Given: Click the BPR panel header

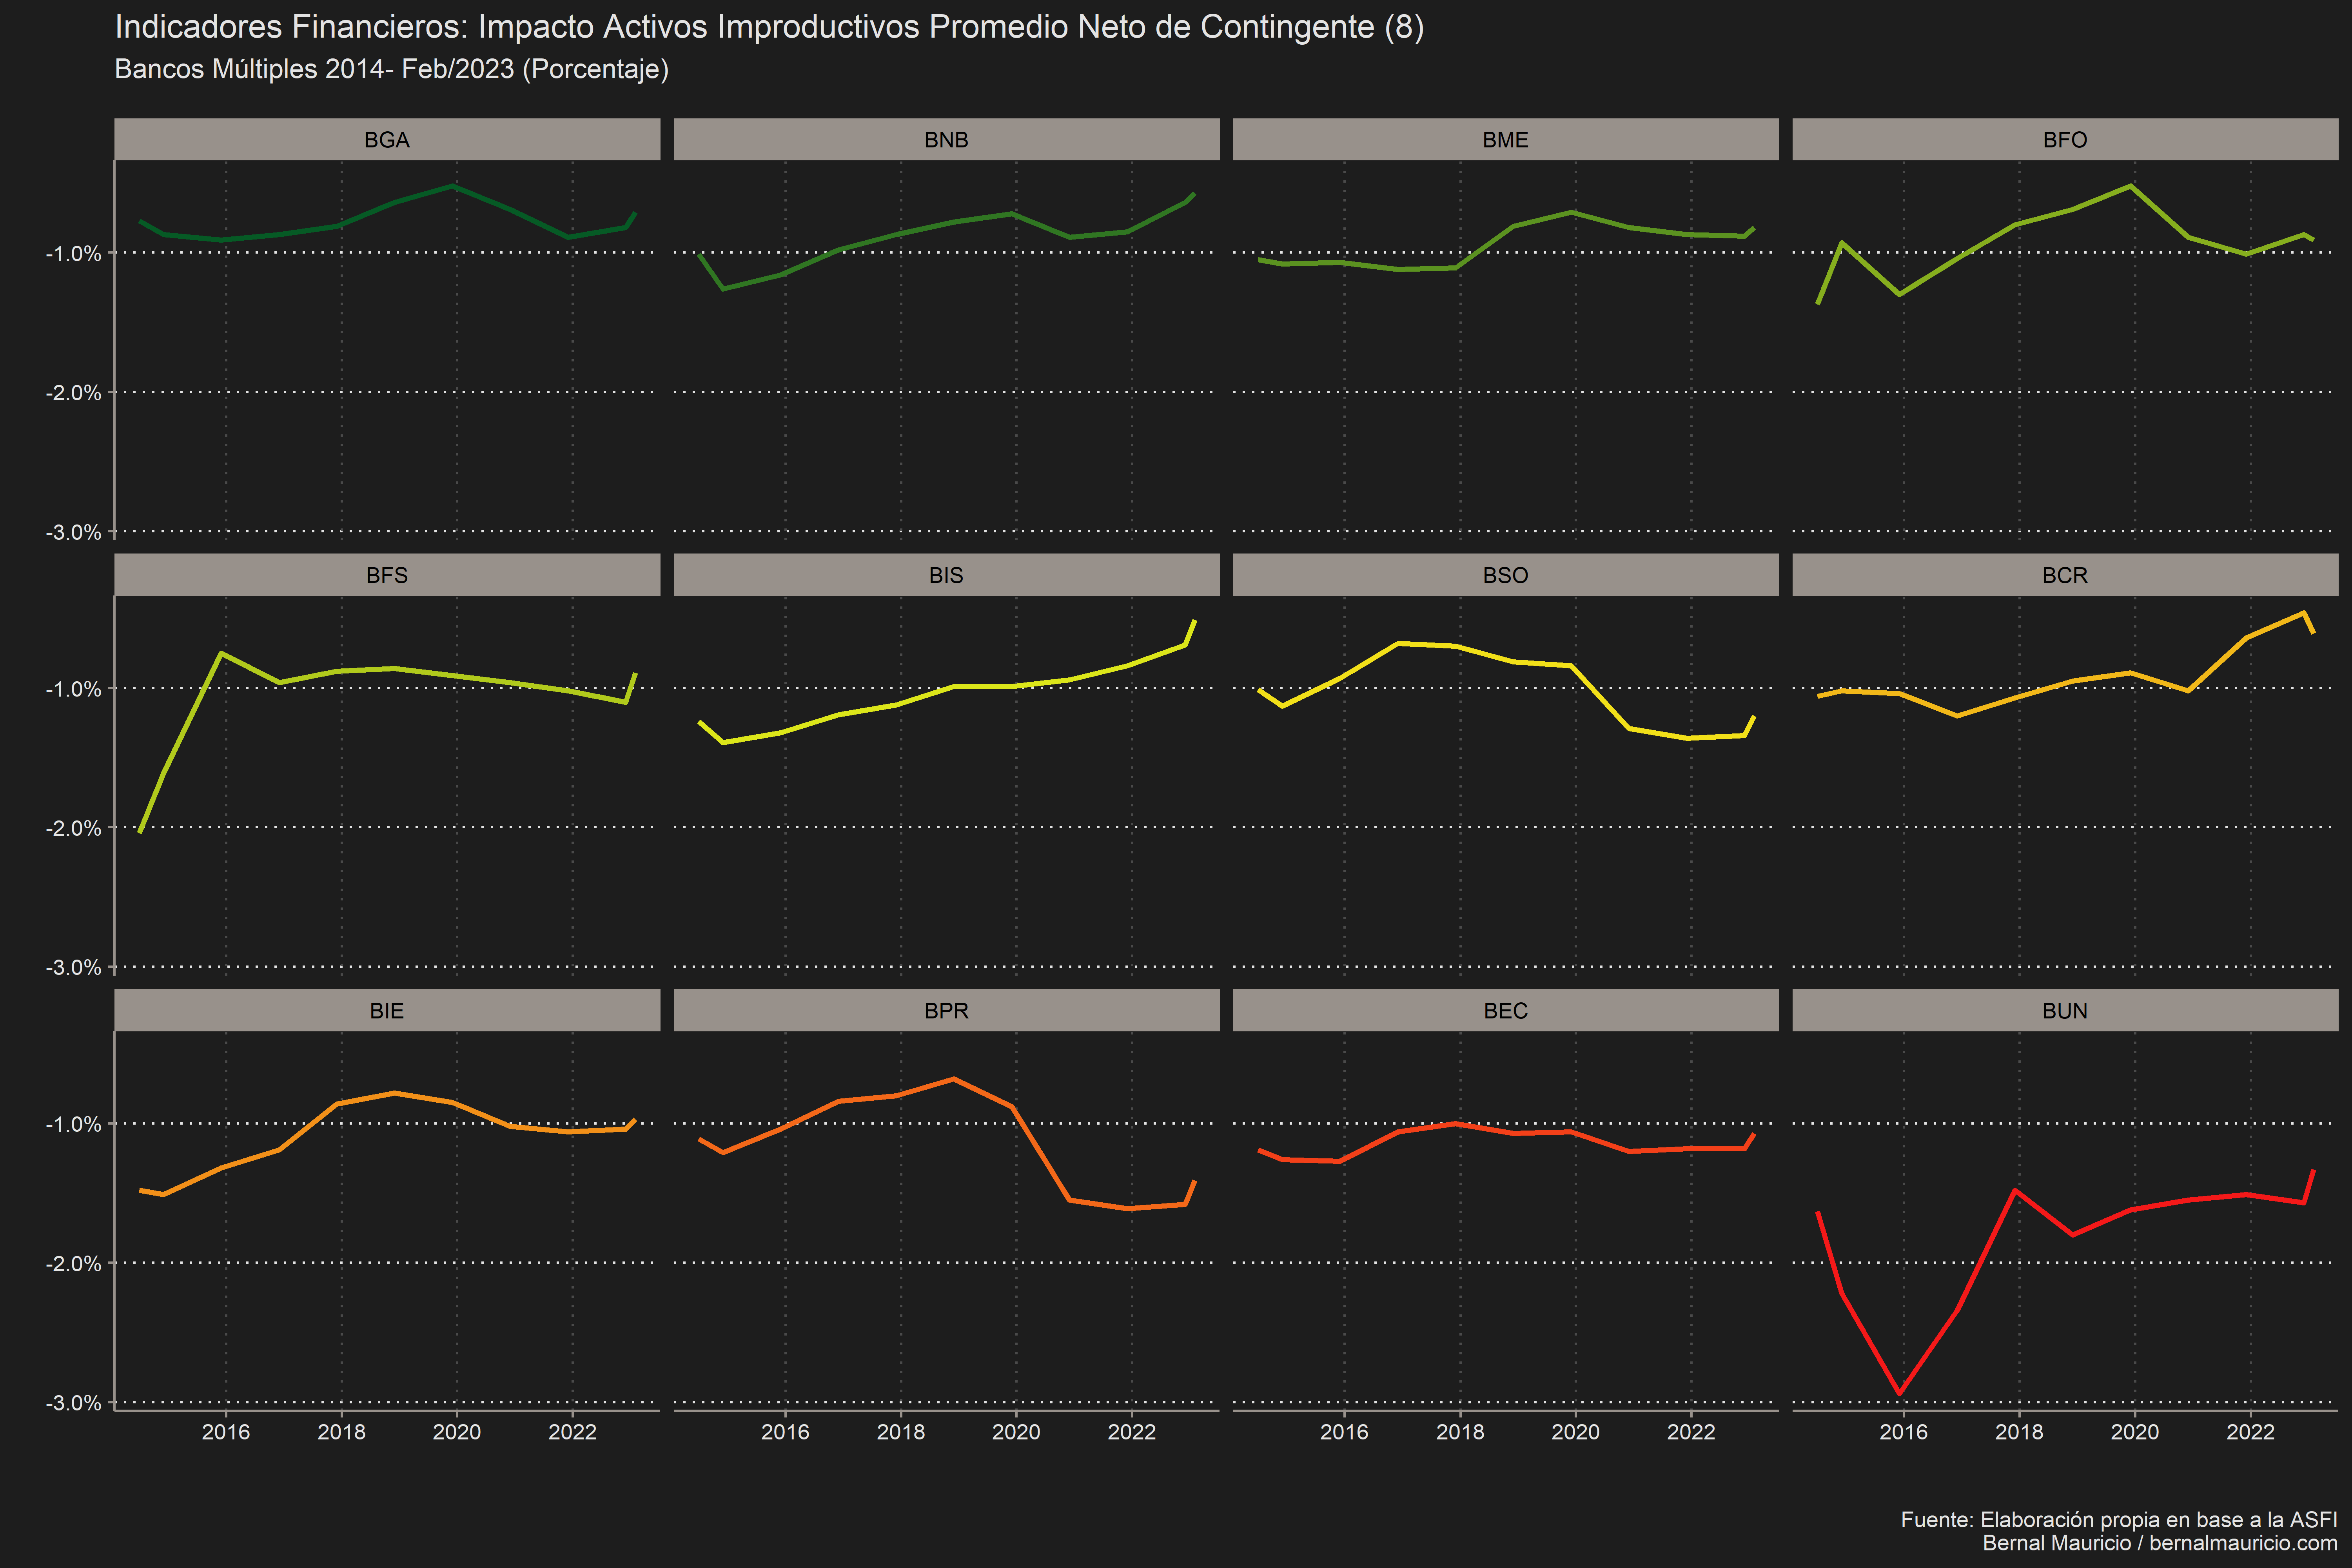Looking at the screenshot, I should coord(946,1010).
